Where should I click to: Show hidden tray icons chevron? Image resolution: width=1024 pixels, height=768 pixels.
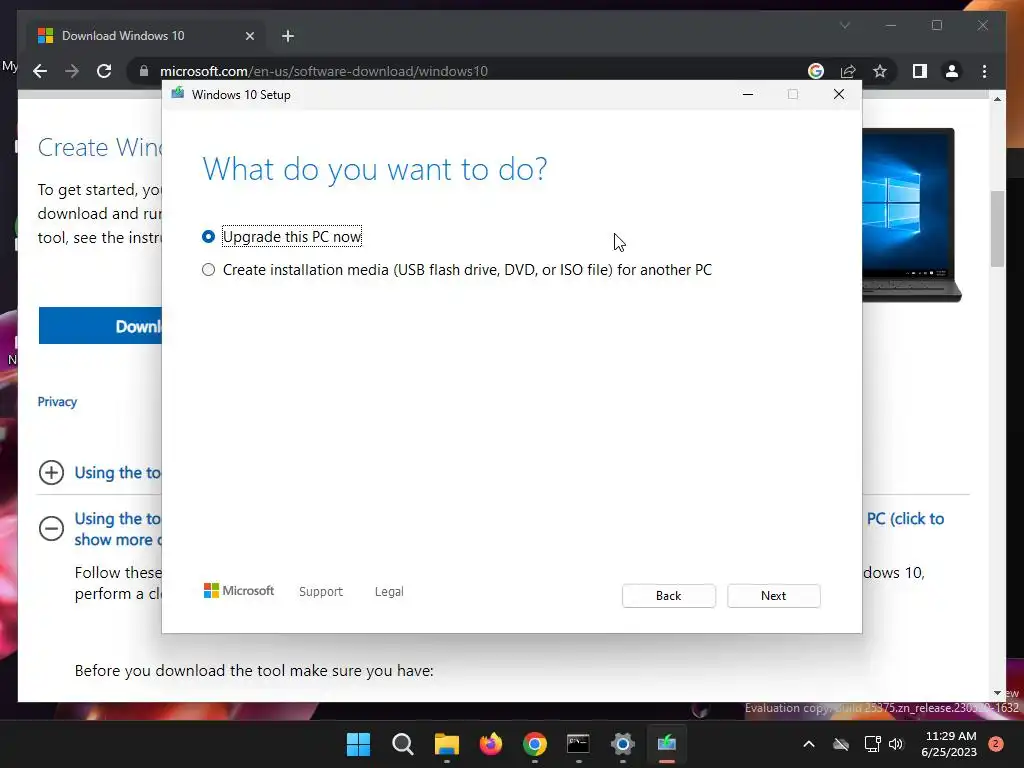coord(808,744)
